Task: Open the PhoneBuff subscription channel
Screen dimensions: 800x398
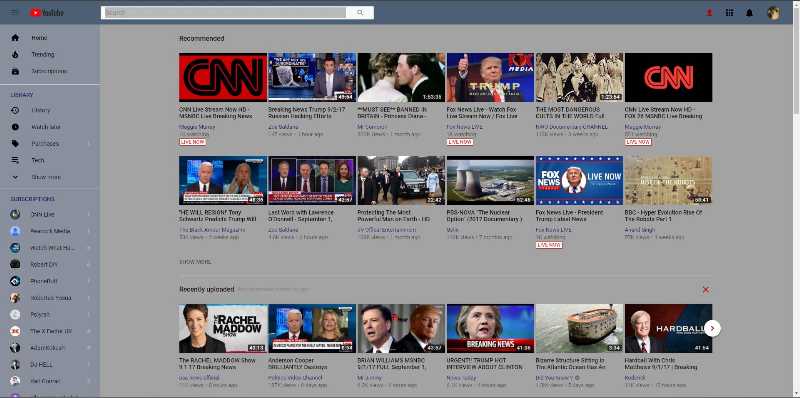Action: [x=50, y=281]
